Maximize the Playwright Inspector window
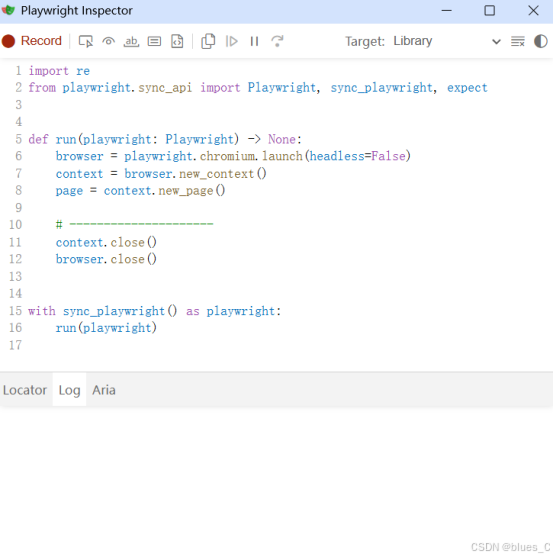 pos(489,11)
